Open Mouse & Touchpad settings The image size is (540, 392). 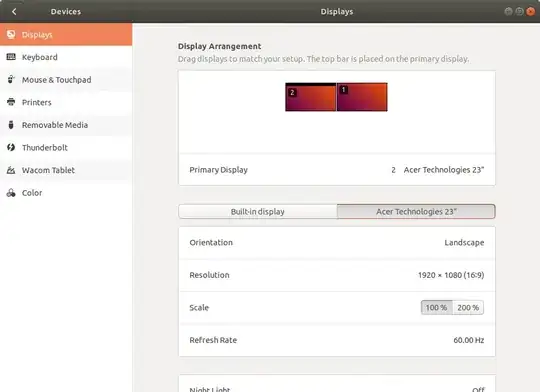click(66, 80)
